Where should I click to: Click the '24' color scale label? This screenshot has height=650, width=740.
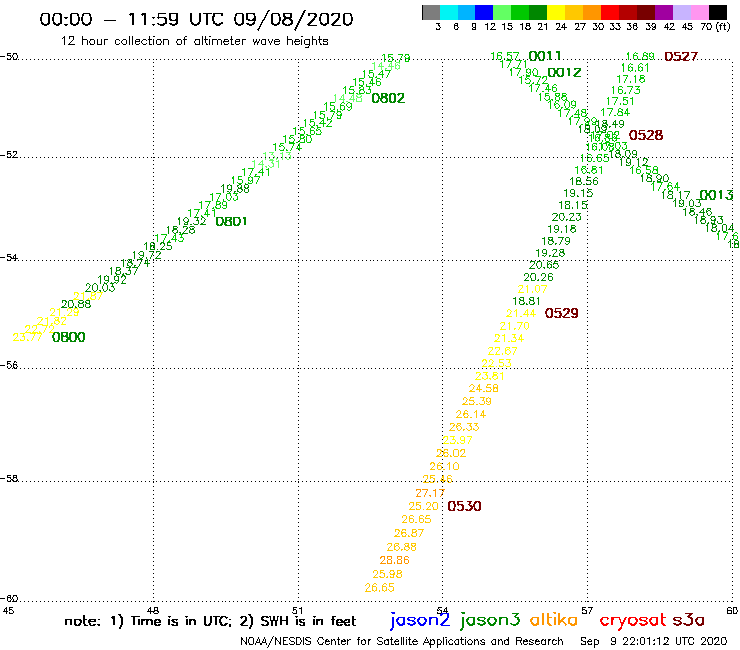coord(561,26)
